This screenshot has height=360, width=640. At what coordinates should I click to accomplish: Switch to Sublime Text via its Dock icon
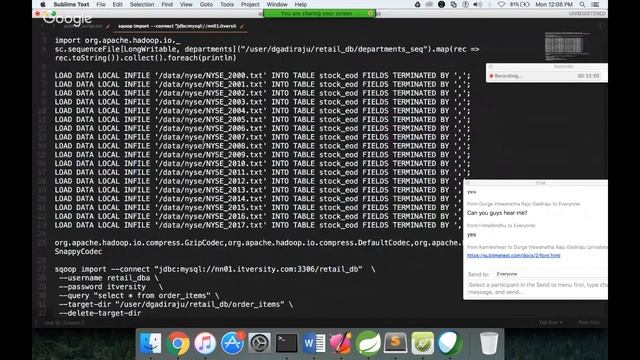click(x=395, y=343)
